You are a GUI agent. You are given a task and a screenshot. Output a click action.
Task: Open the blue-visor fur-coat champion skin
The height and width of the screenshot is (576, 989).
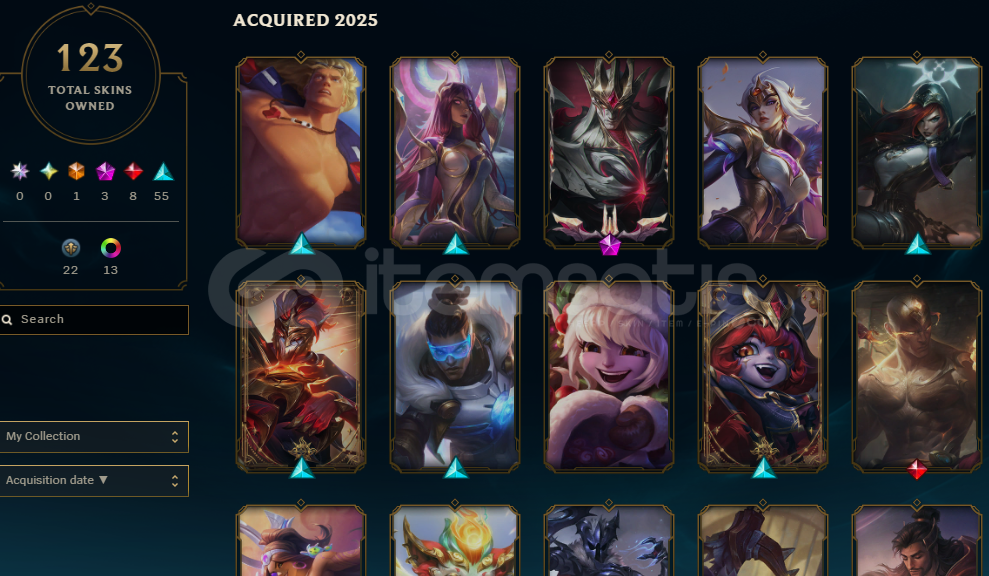click(x=455, y=376)
